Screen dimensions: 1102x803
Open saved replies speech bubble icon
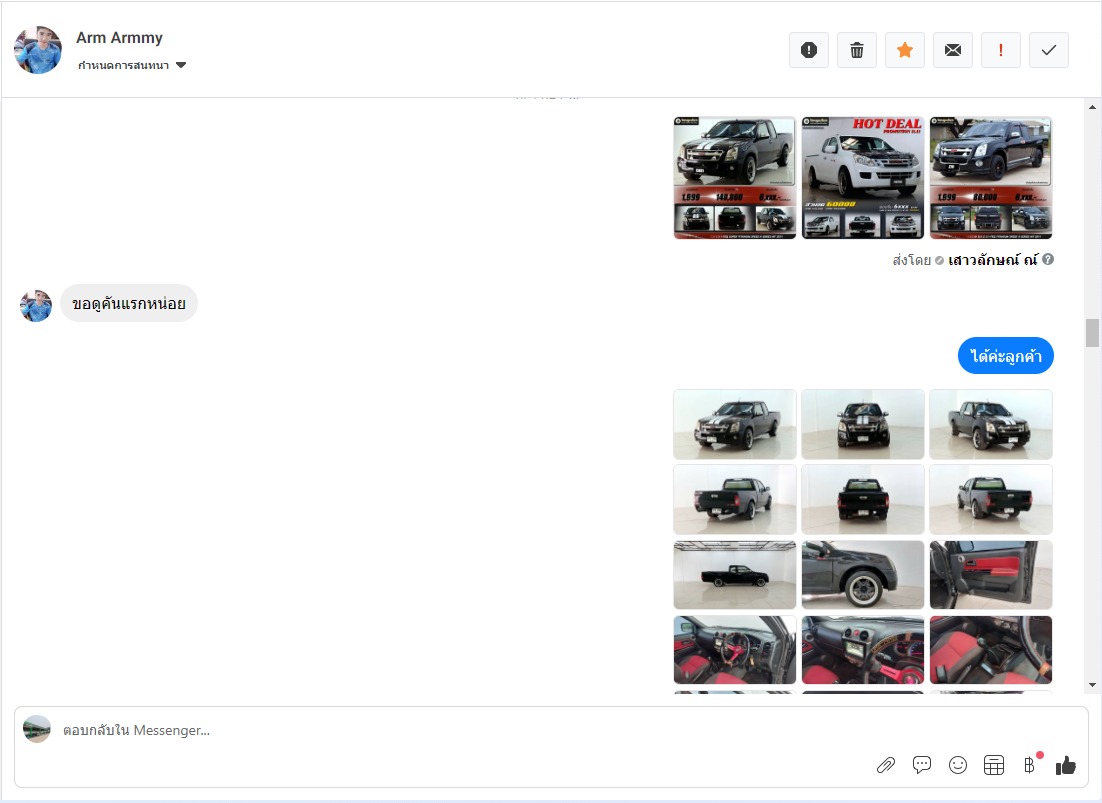click(921, 765)
